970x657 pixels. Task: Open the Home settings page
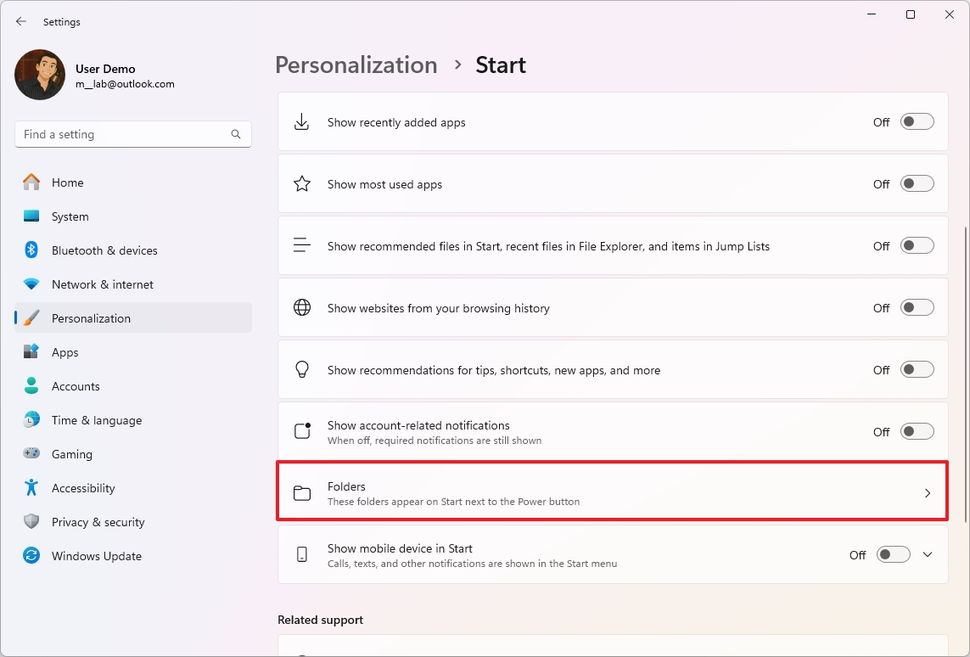[x=67, y=183]
